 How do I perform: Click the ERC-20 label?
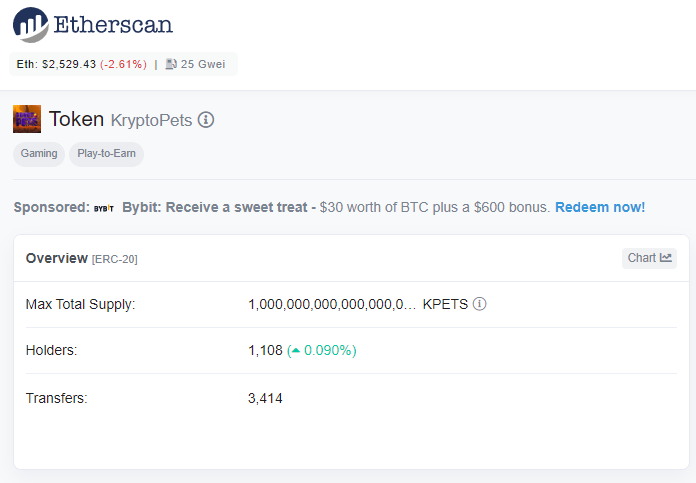click(x=115, y=259)
